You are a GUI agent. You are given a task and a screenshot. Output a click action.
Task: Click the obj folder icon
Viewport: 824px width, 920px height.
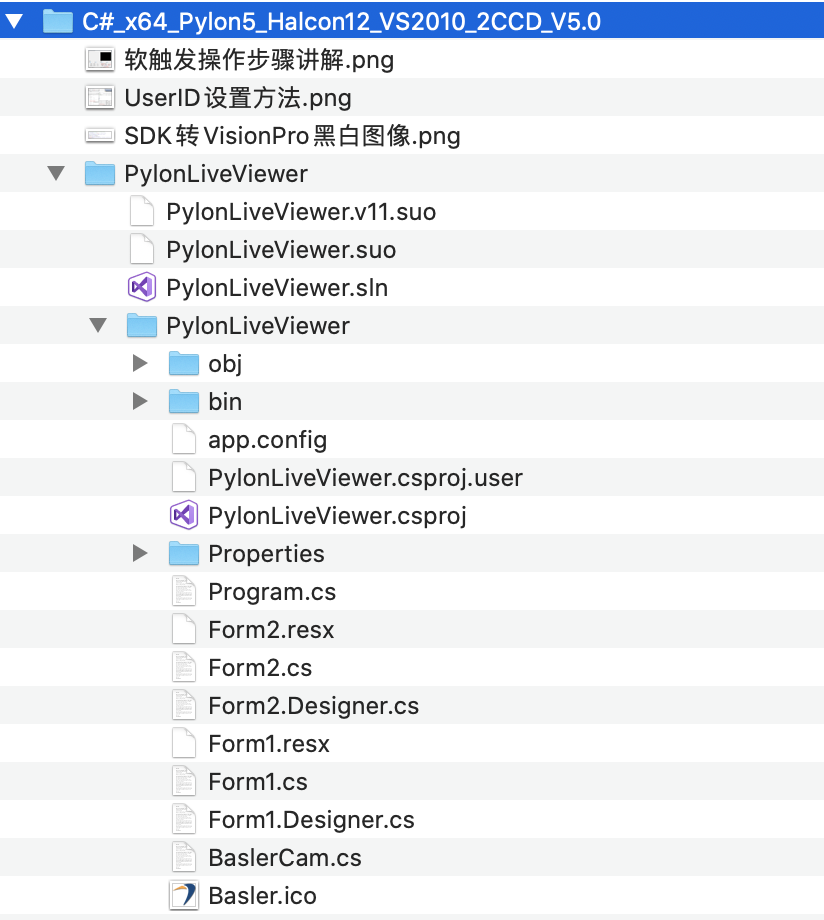(184, 363)
